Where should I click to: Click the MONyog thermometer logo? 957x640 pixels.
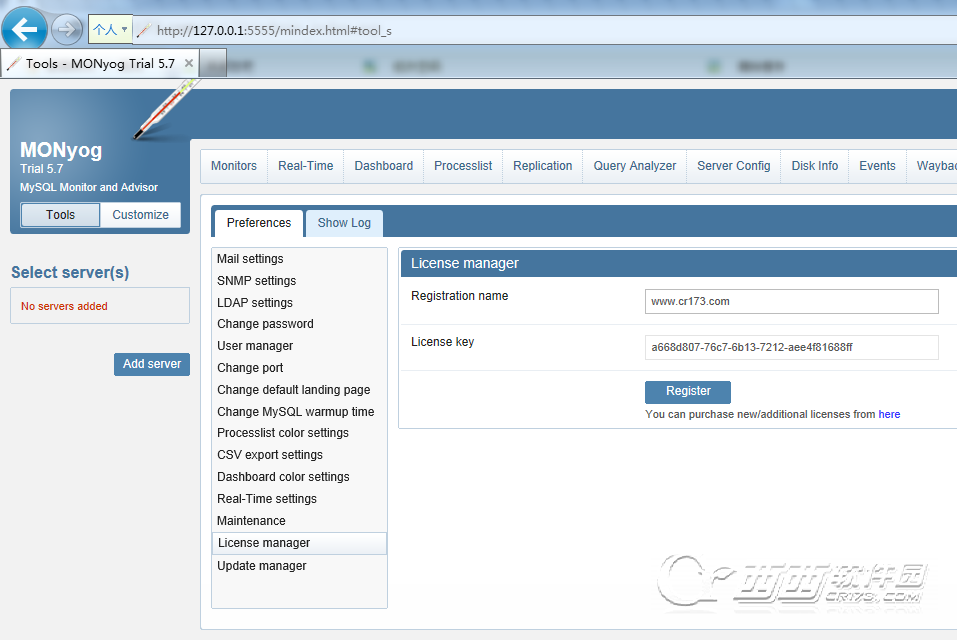[165, 110]
